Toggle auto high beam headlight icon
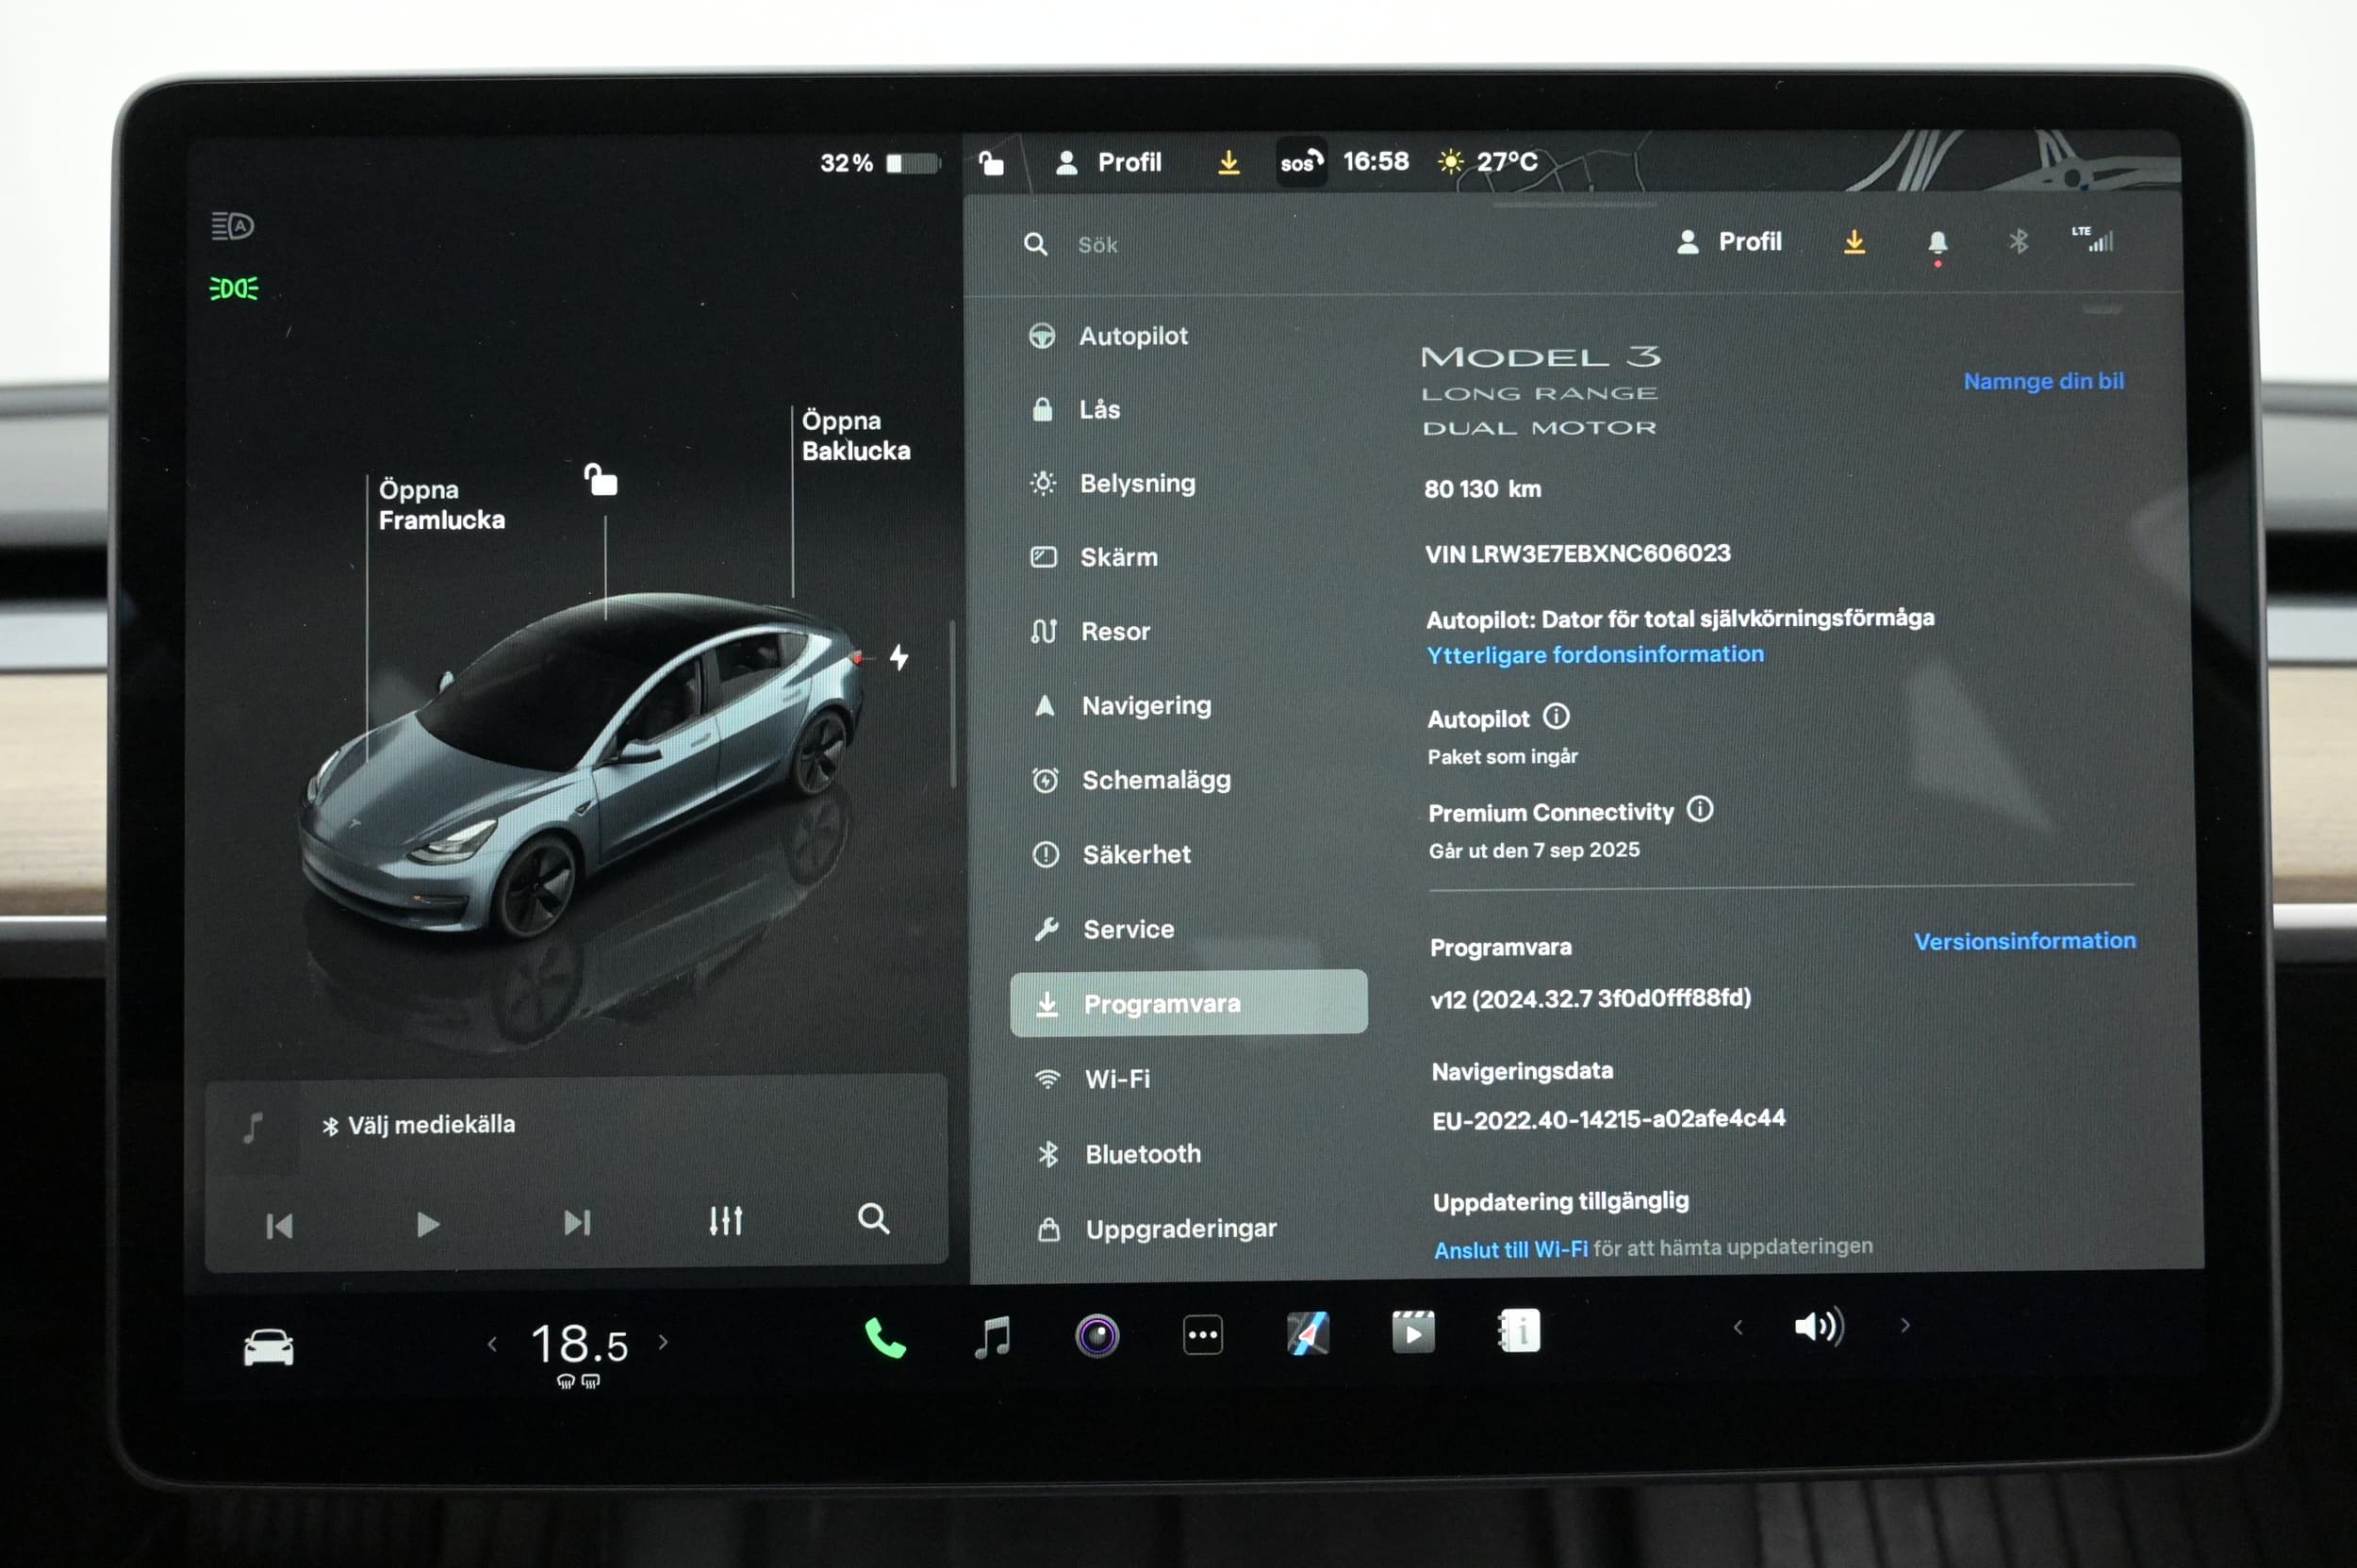 232,226
